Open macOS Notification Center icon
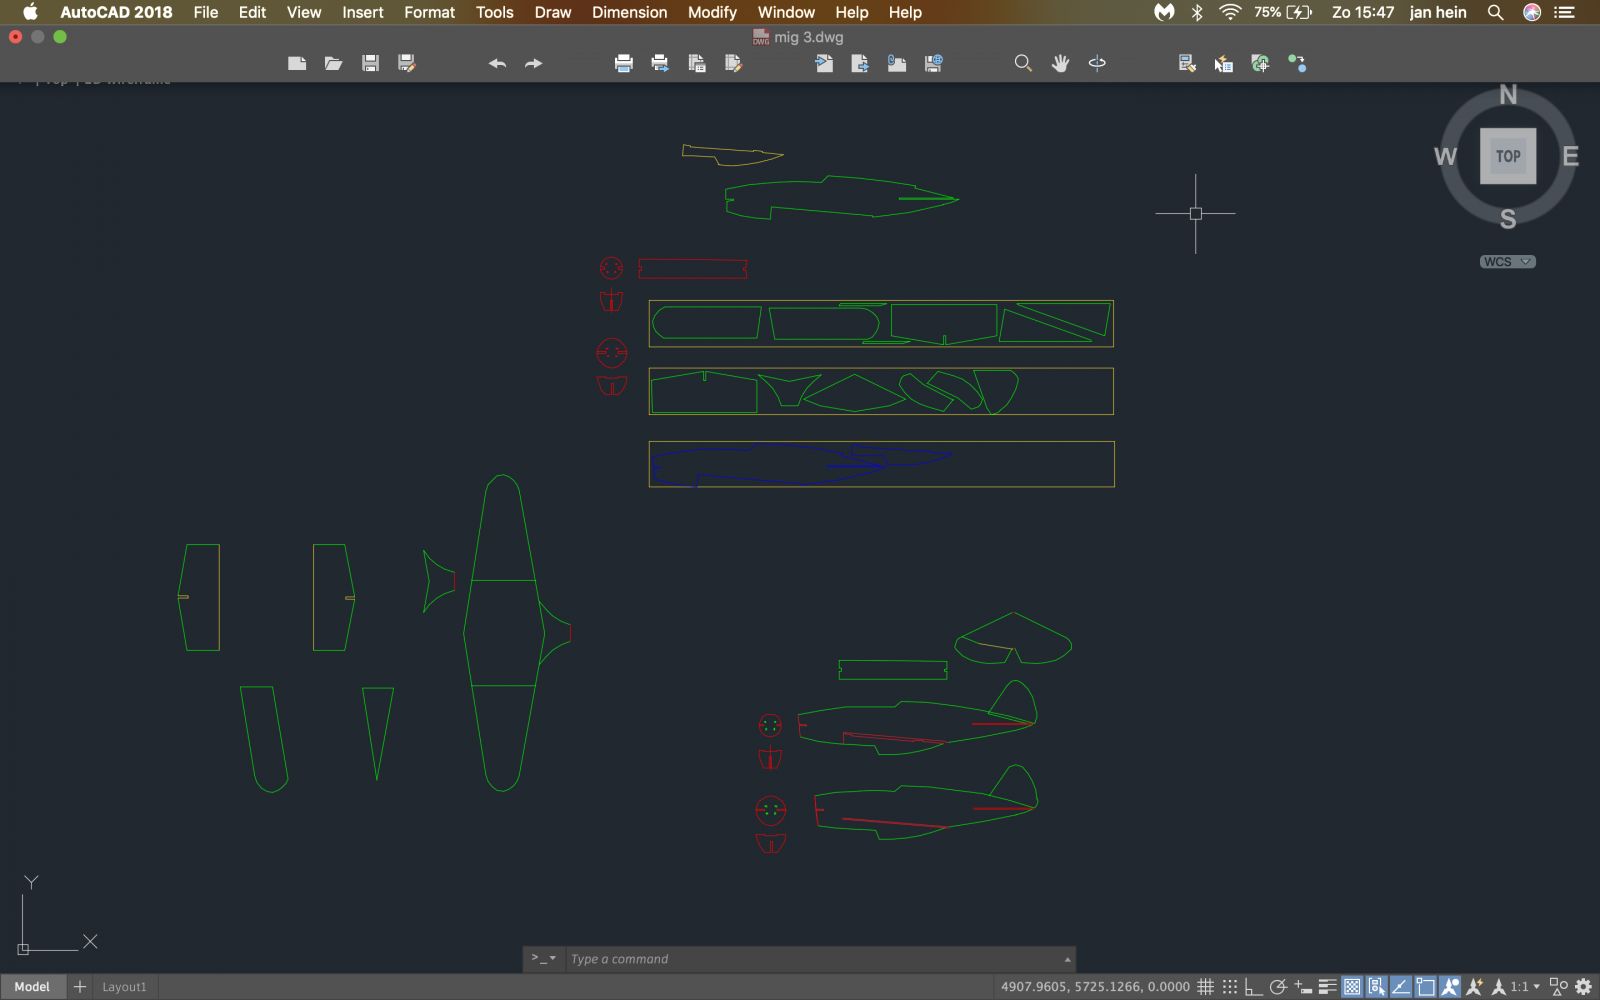 (x=1564, y=12)
